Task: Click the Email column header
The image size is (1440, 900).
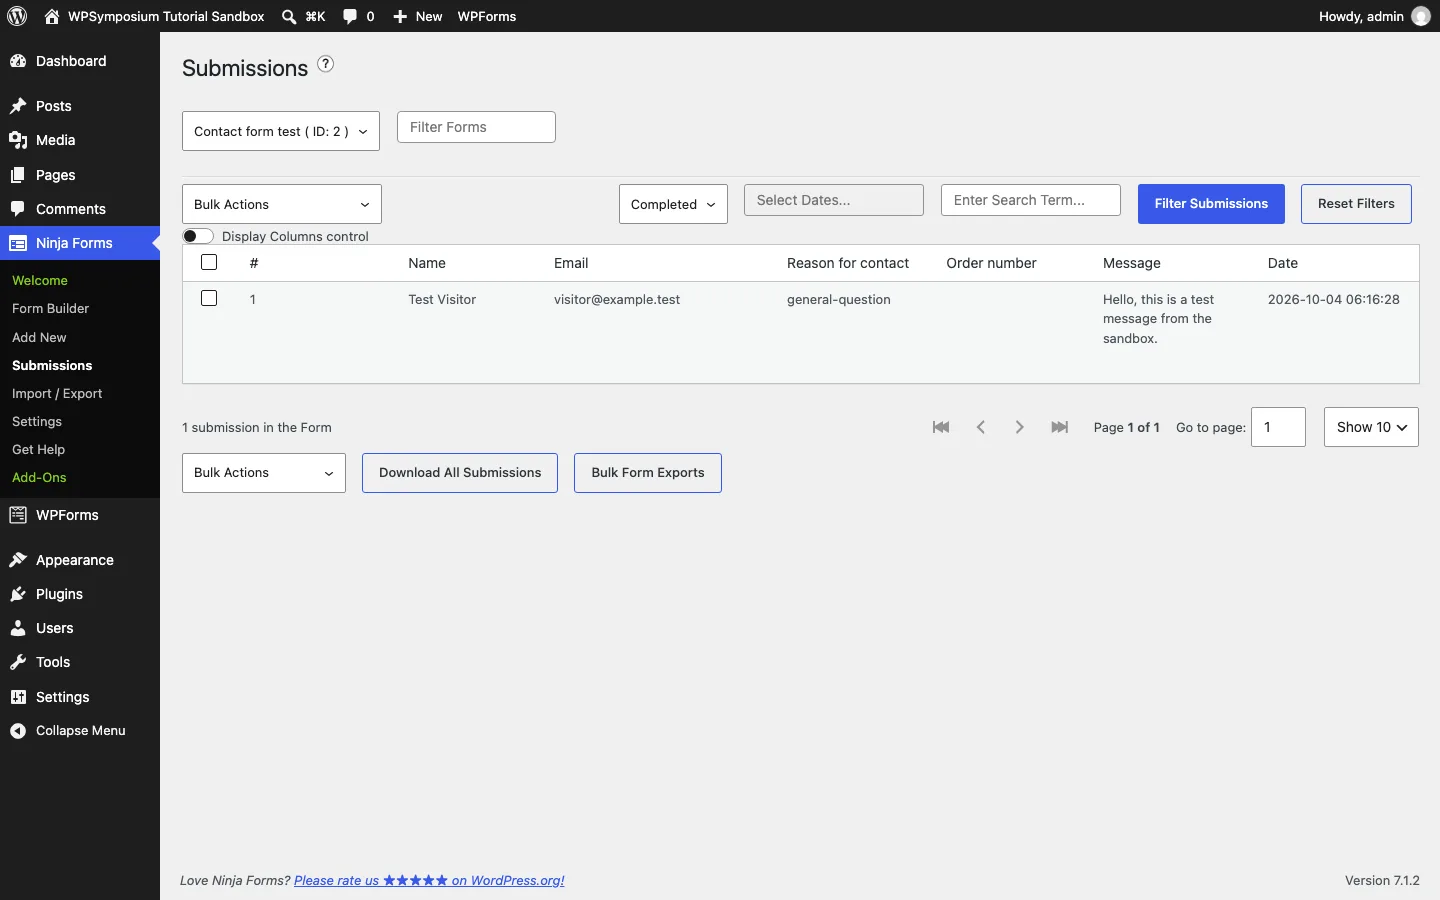Action: (x=571, y=263)
